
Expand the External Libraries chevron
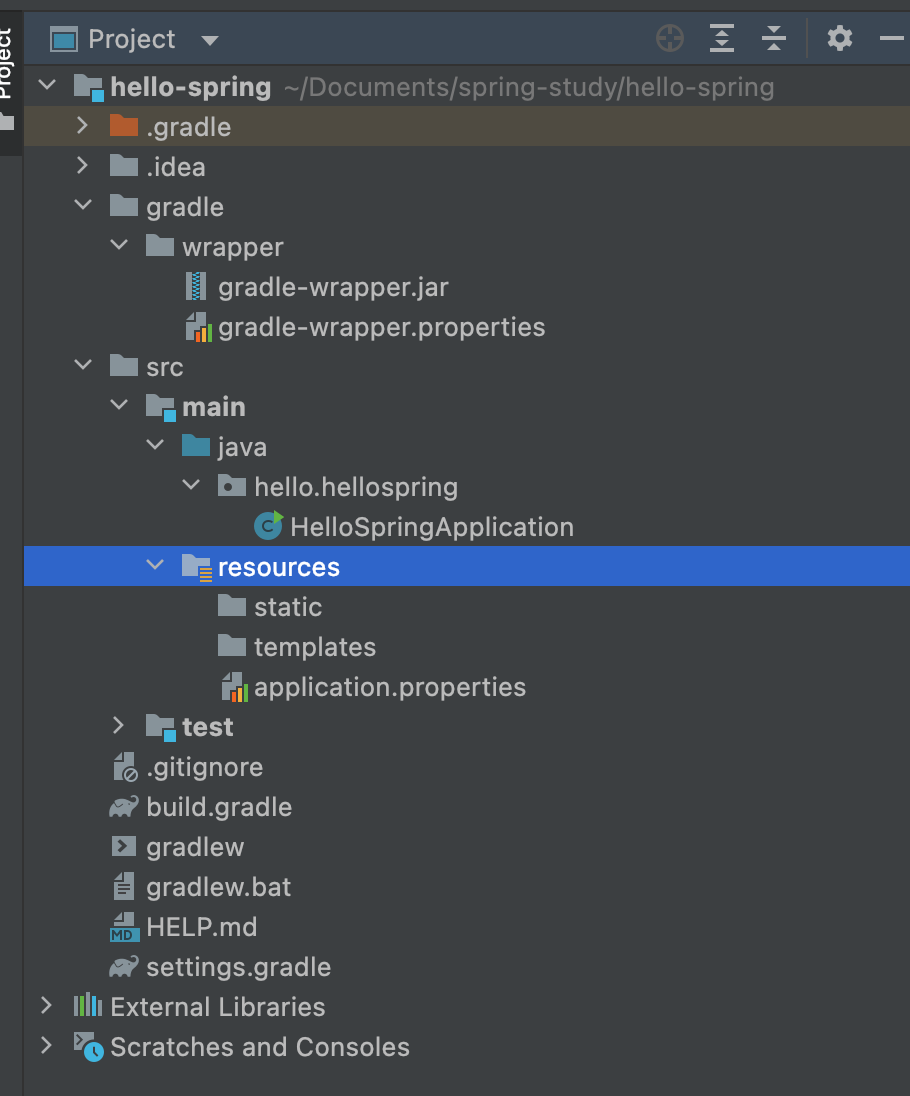(x=46, y=1005)
